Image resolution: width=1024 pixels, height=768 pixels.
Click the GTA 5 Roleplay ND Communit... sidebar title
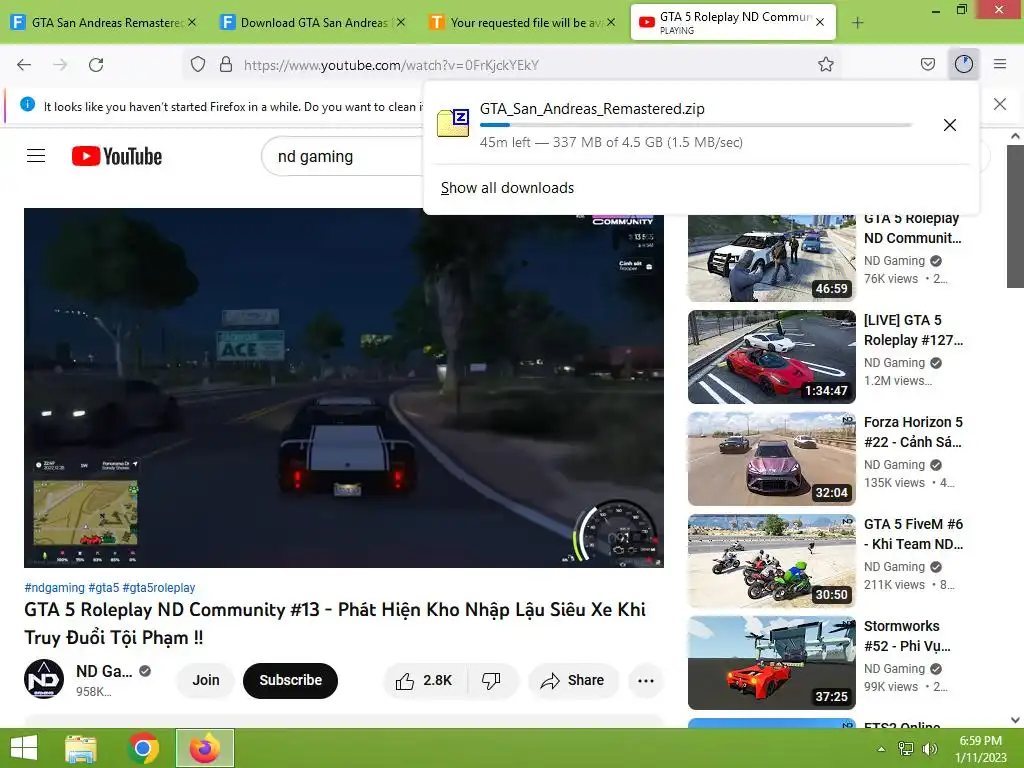(912, 228)
